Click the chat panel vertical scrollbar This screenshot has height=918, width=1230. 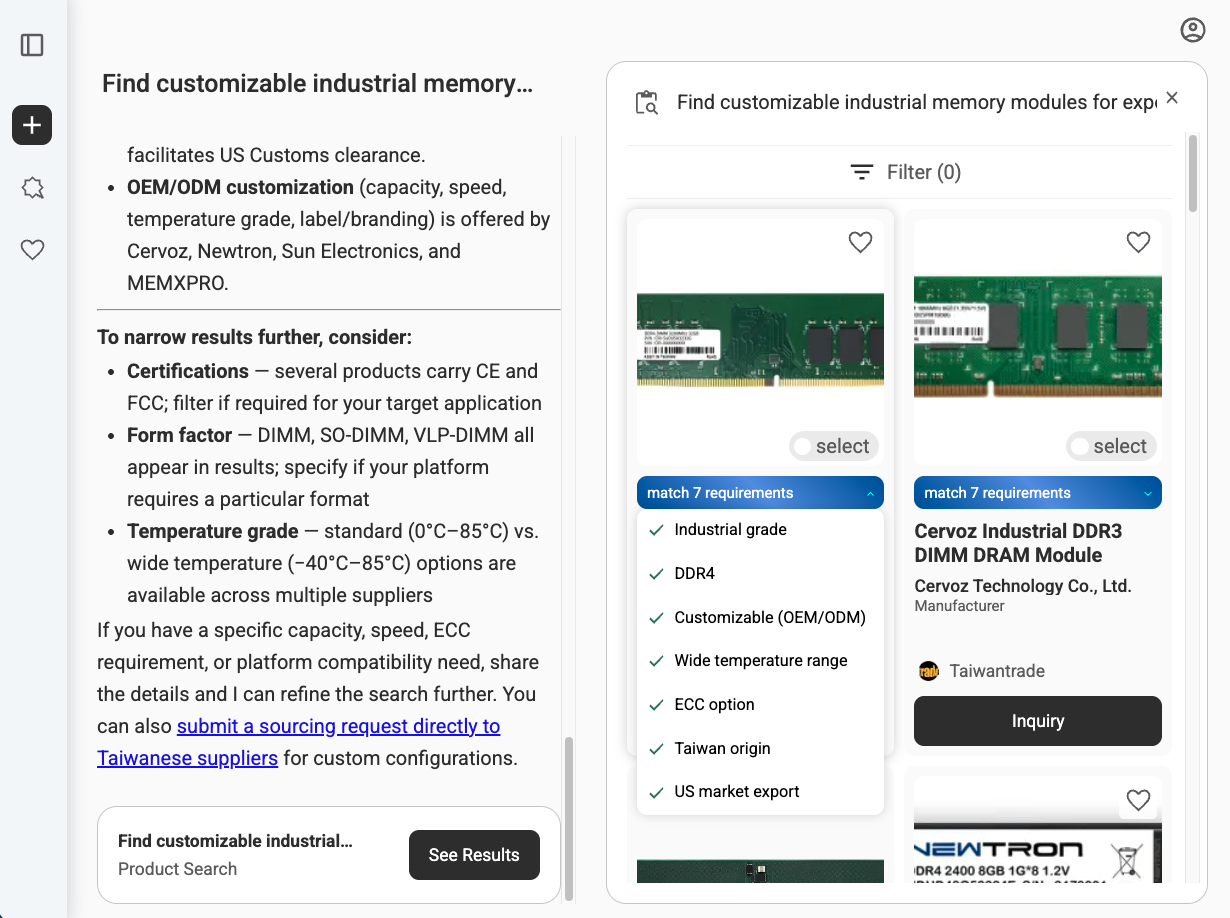[x=569, y=820]
